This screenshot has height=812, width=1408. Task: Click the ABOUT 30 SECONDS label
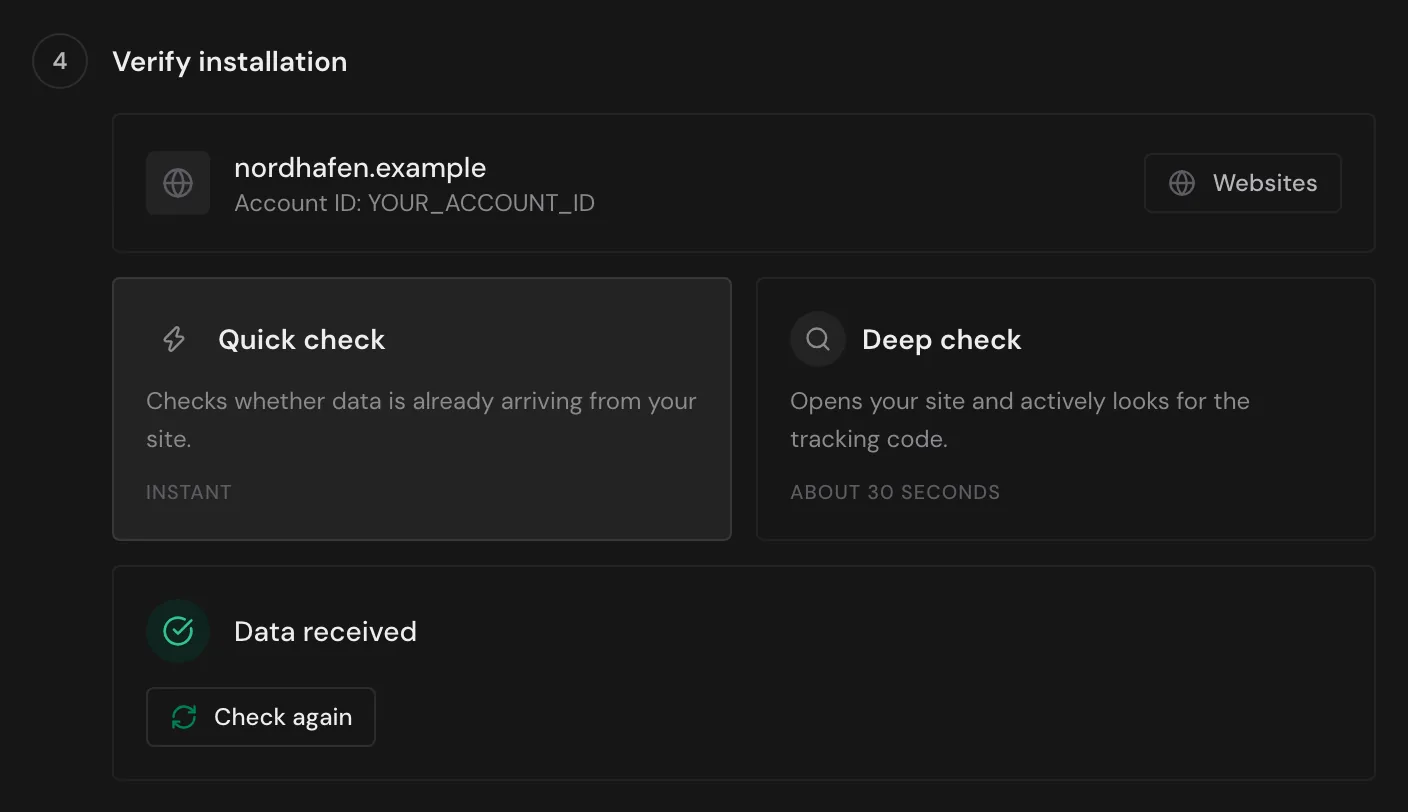point(895,492)
